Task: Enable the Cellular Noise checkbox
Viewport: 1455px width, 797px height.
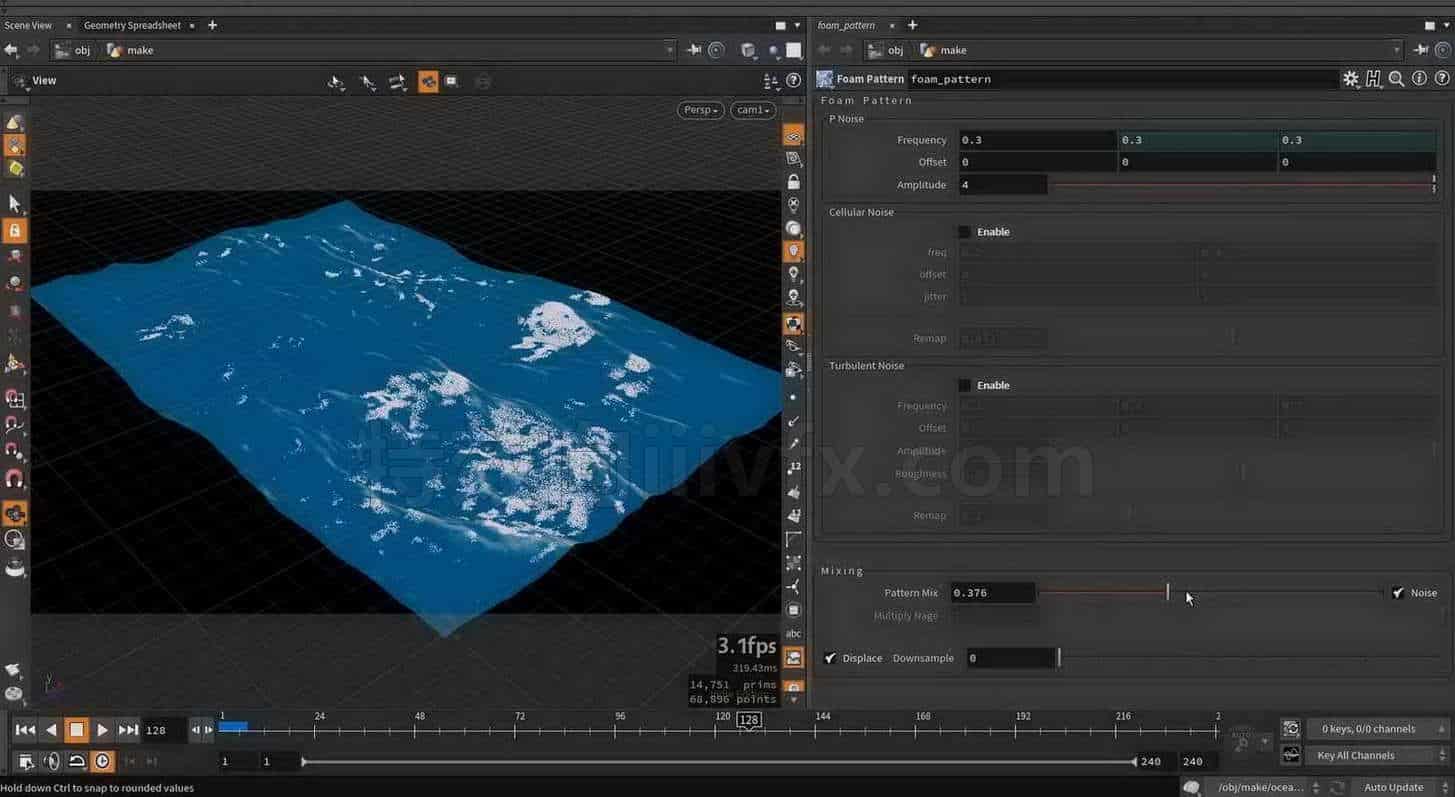Action: [965, 232]
